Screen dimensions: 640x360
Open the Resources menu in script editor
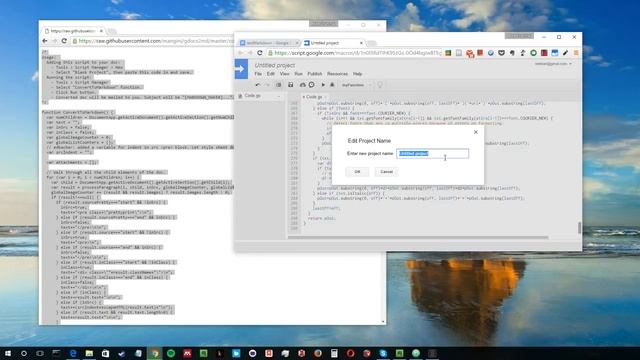338,74
